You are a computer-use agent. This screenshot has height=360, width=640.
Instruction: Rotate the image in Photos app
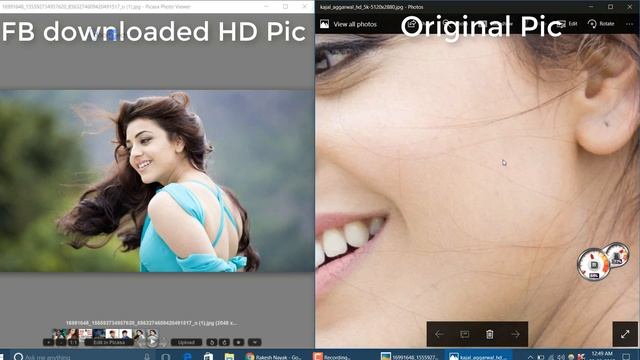click(x=601, y=24)
